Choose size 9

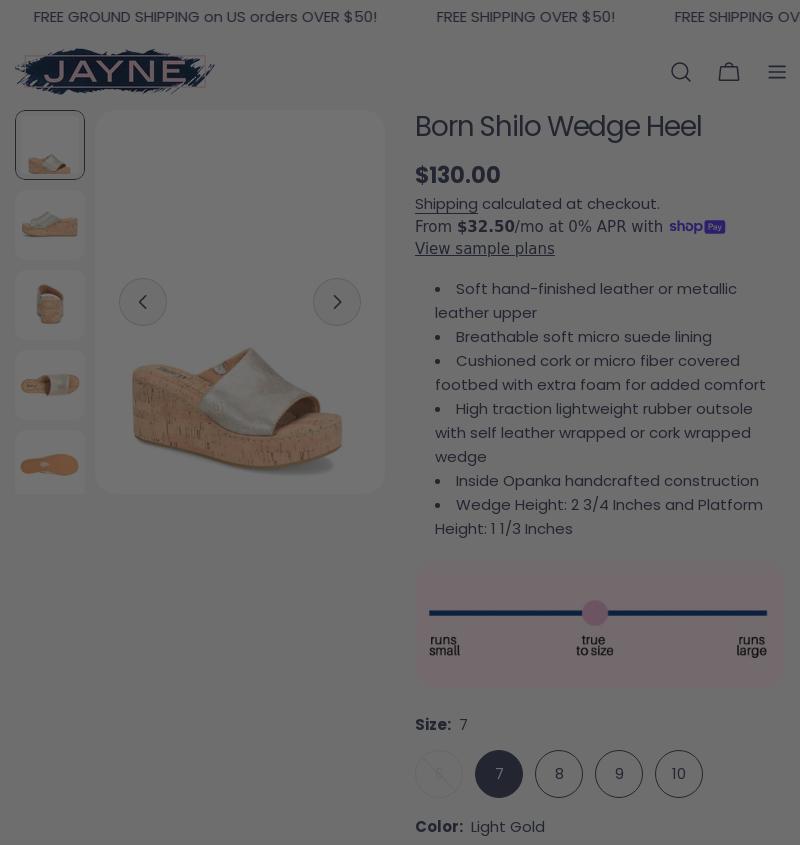point(619,774)
